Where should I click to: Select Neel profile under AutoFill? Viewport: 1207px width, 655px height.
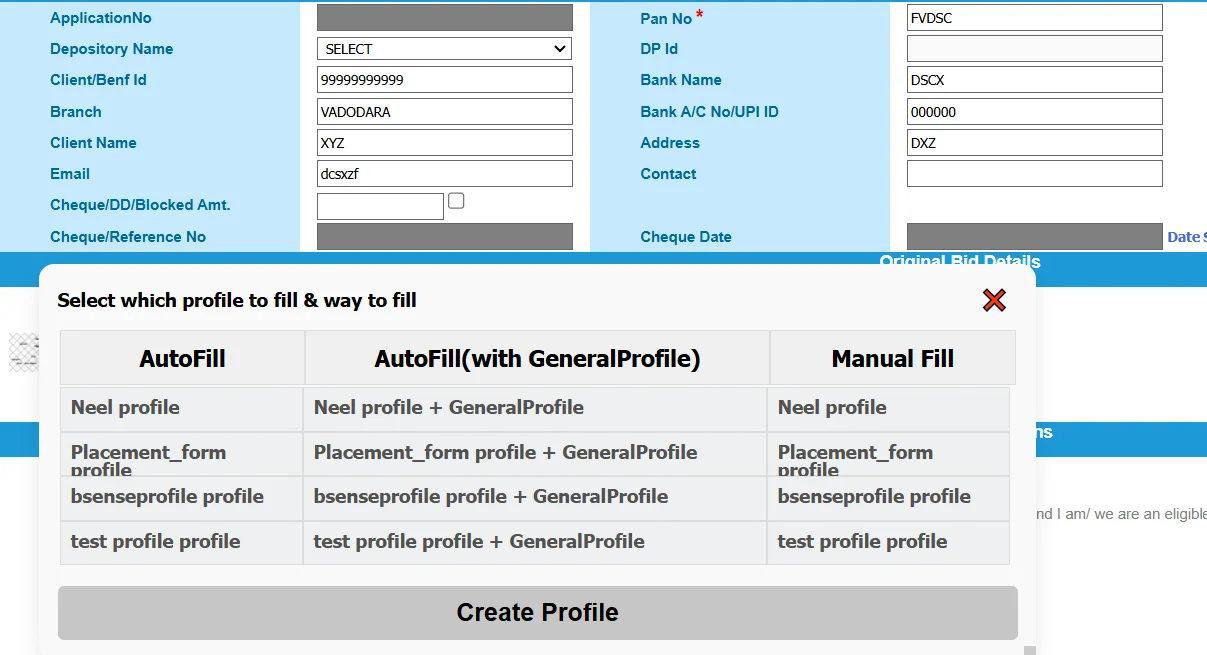click(x=181, y=408)
